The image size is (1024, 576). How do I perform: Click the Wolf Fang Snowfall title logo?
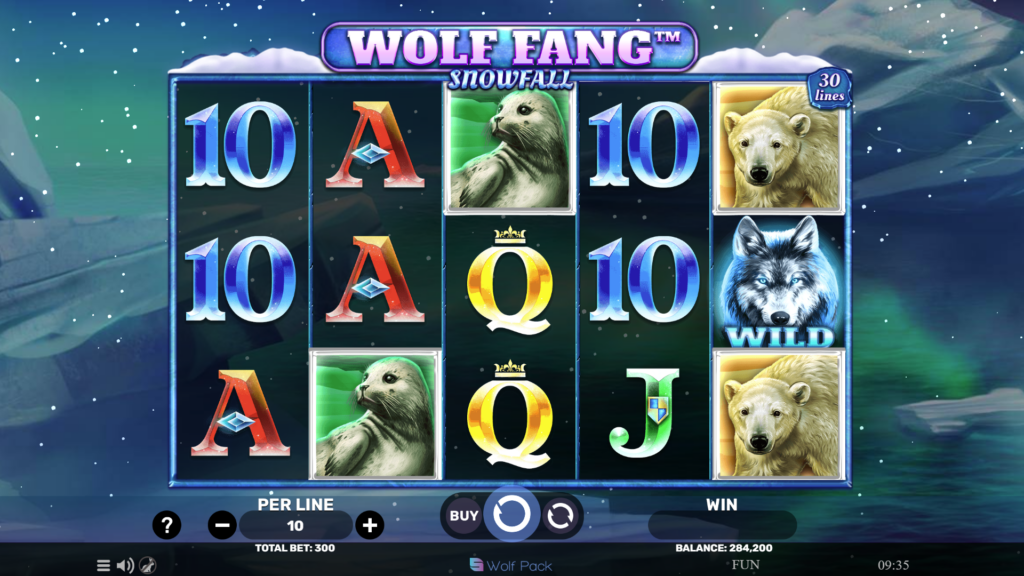click(510, 56)
